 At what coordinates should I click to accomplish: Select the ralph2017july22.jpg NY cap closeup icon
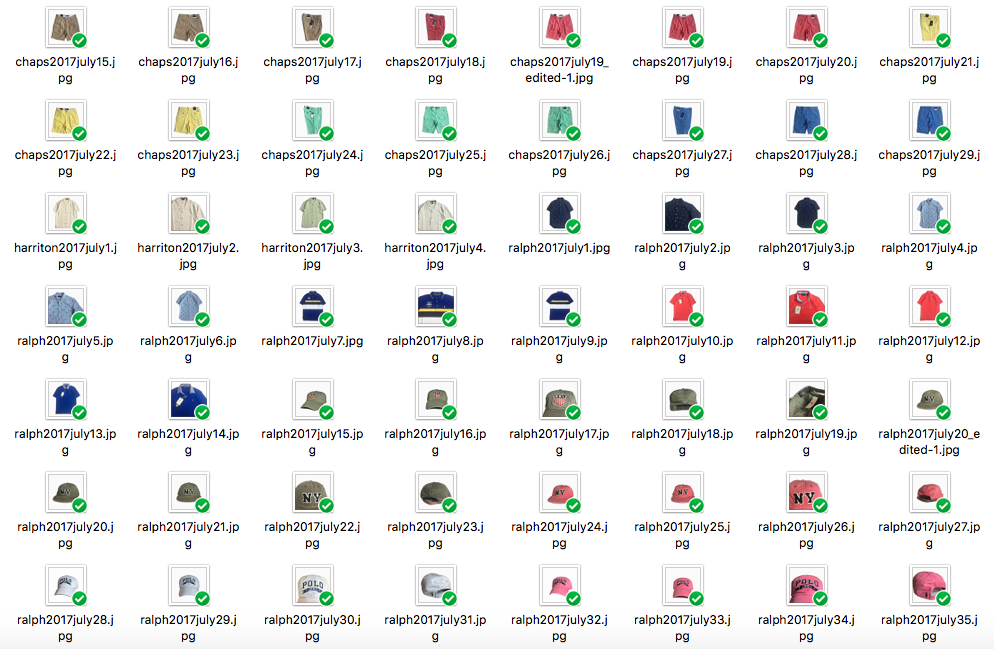point(313,493)
